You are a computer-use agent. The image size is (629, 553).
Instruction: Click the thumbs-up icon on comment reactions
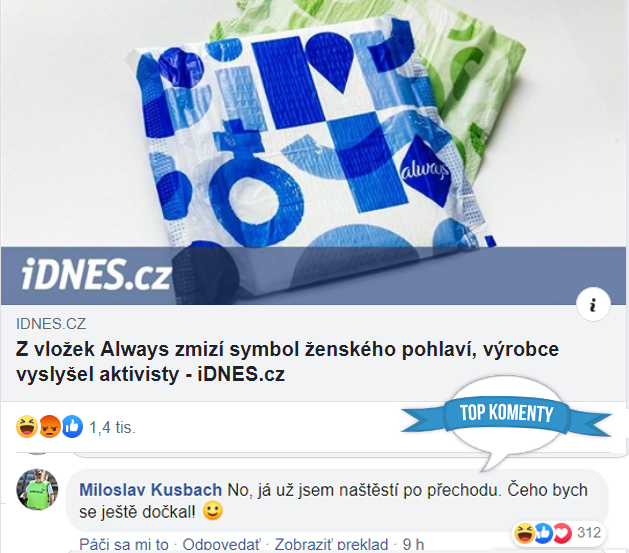coord(544,533)
